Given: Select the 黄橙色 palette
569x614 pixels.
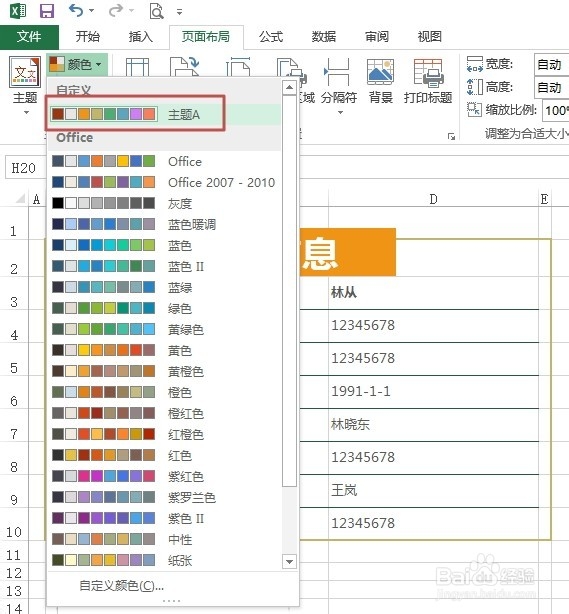Looking at the screenshot, I should click(164, 372).
